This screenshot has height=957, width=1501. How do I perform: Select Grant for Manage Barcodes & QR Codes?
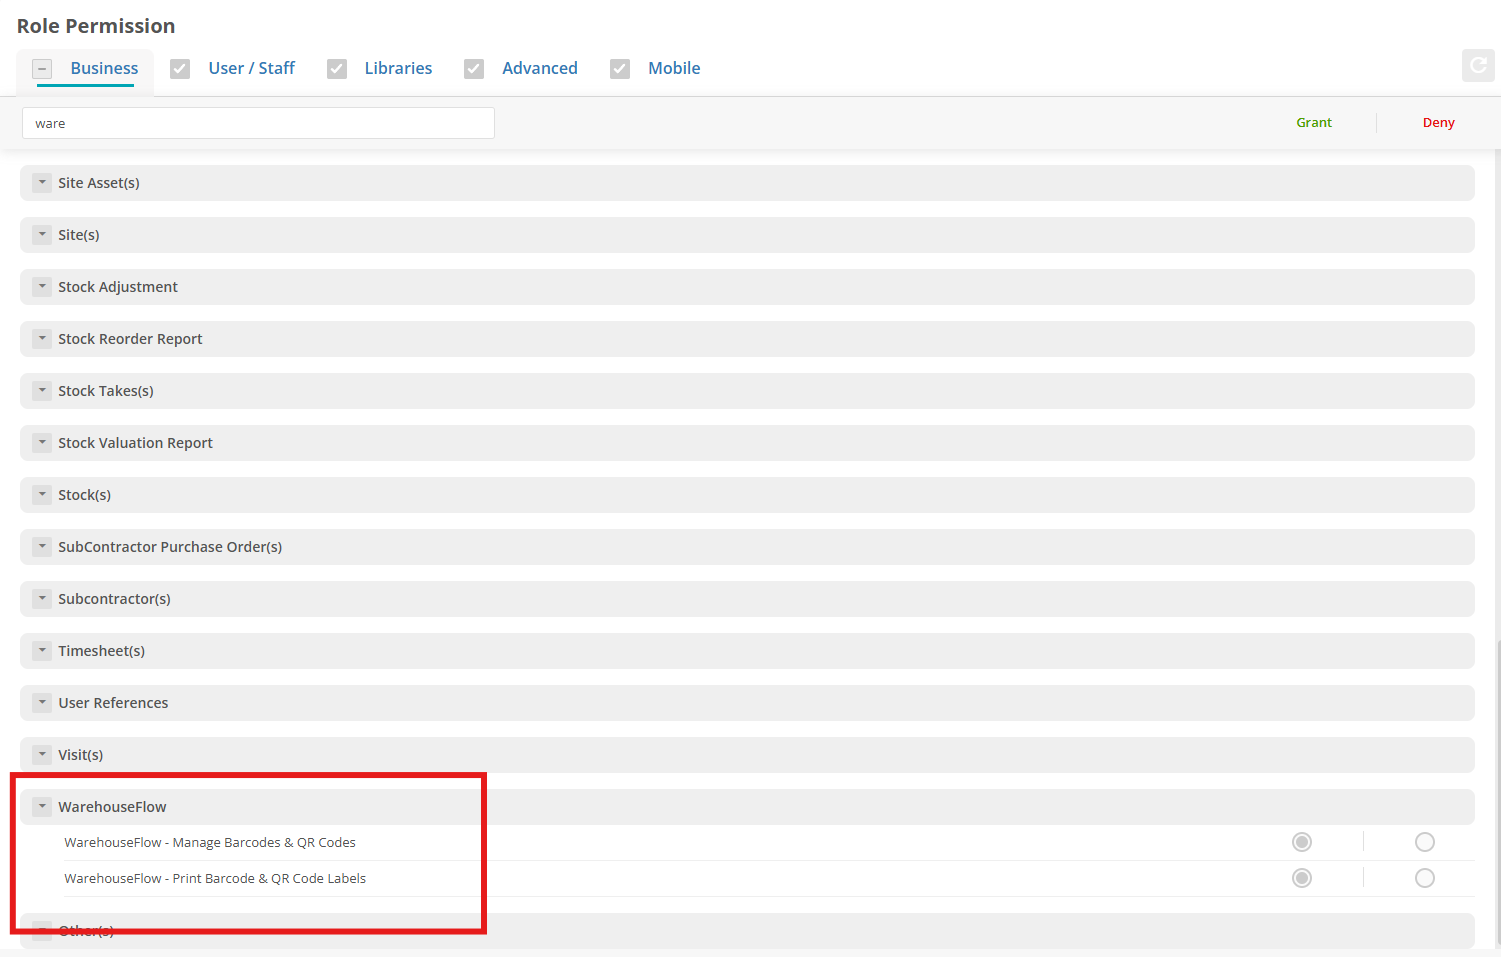coord(1302,842)
